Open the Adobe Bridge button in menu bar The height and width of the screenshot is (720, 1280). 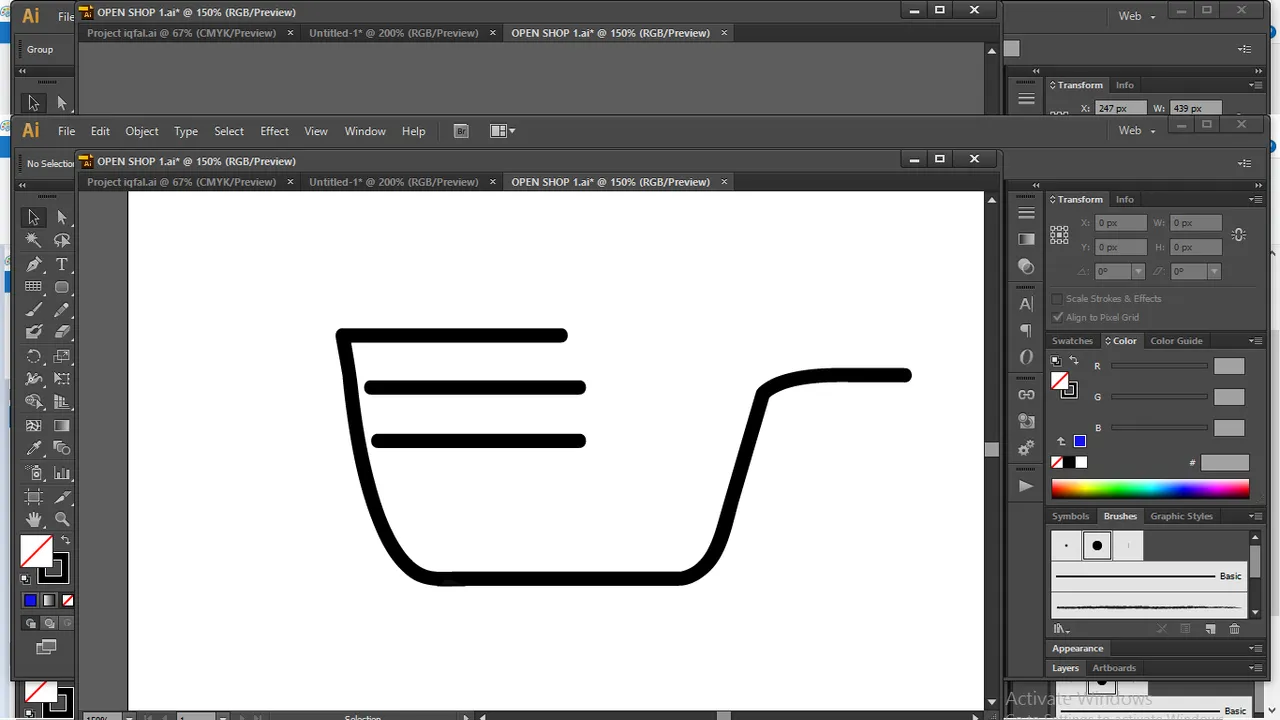pos(461,131)
